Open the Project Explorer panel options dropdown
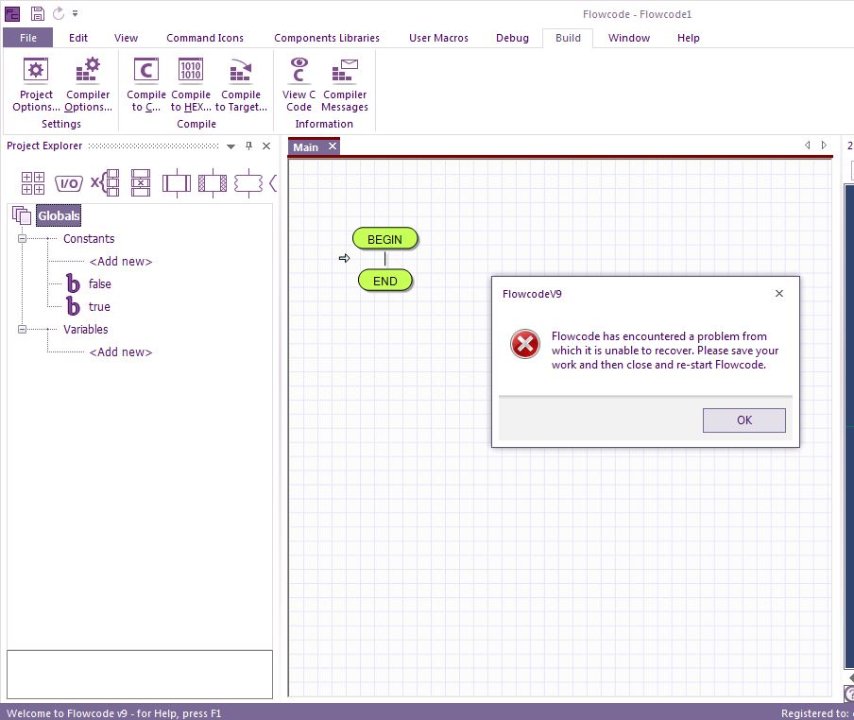 click(x=231, y=146)
